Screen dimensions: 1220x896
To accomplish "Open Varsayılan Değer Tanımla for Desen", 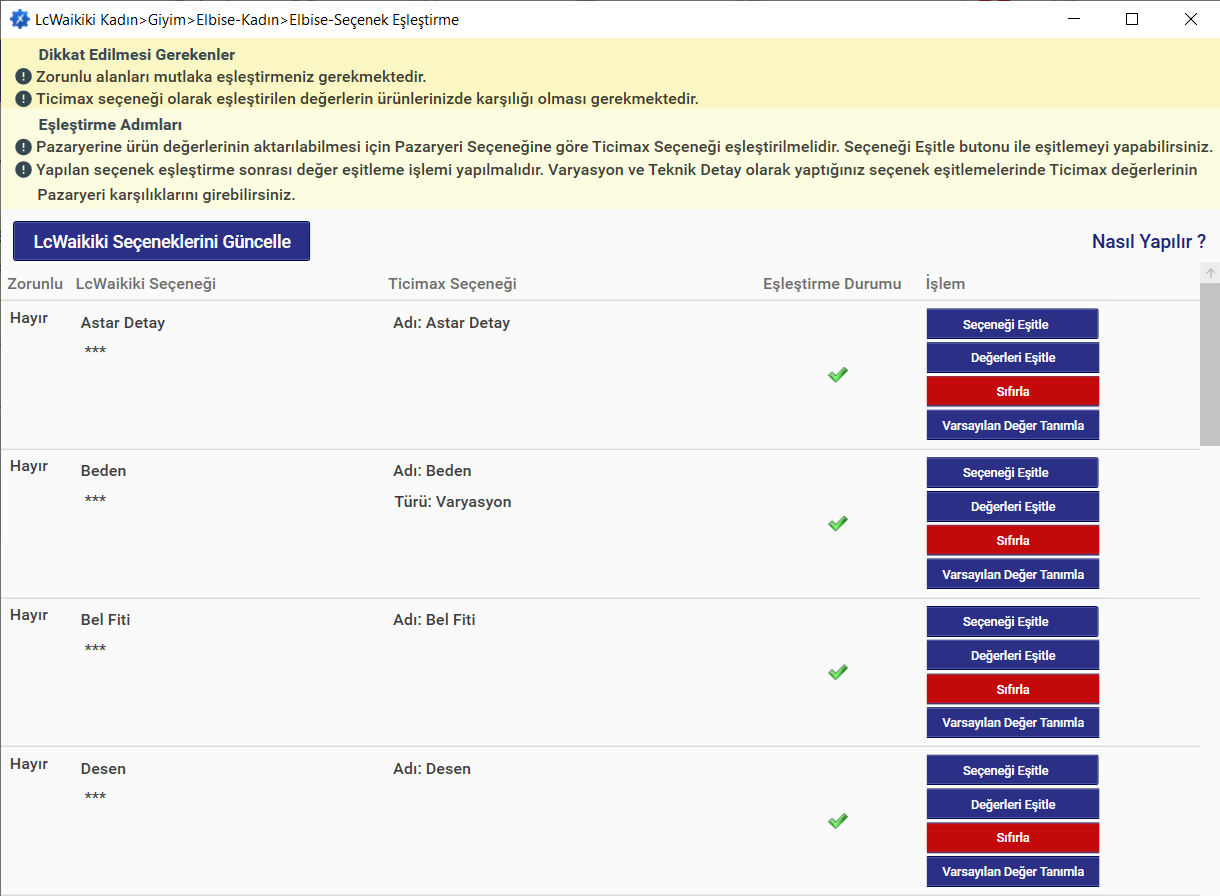I will pos(1013,872).
